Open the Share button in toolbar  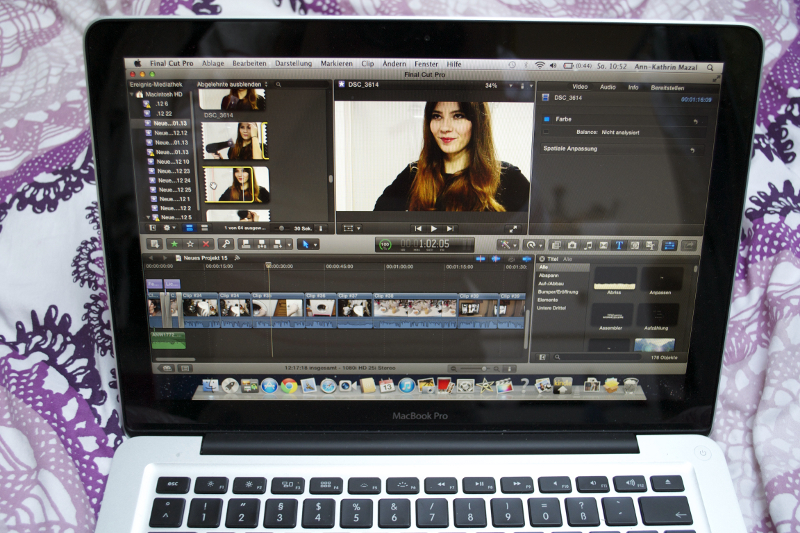tap(689, 245)
